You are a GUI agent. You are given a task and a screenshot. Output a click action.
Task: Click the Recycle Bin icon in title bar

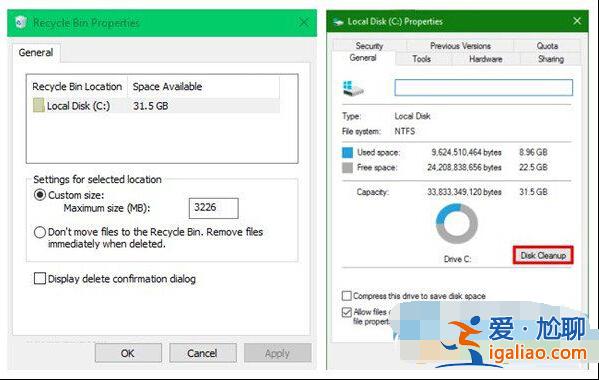[x=21, y=22]
